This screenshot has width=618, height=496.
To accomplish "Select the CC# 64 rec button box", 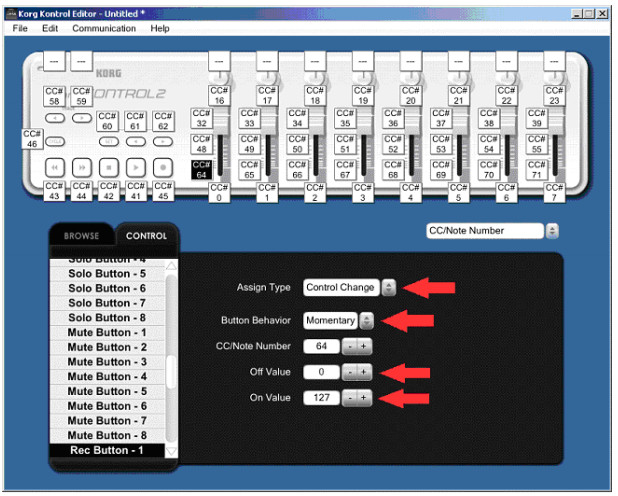I will point(201,170).
